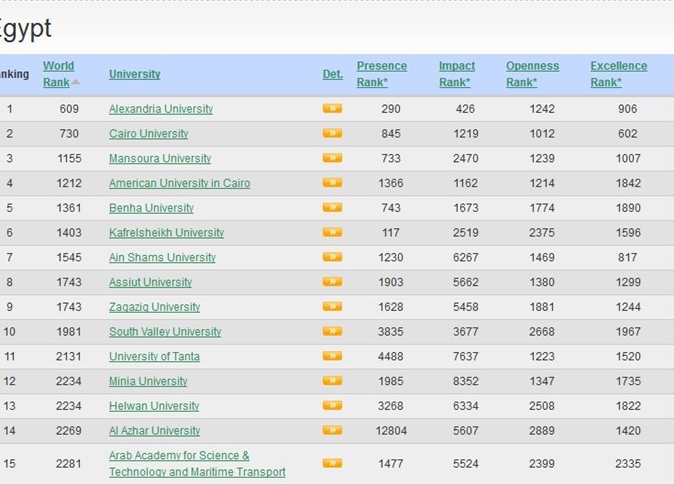This screenshot has height=485, width=674.
Task: Select openness rank value 1012
Action: coord(542,134)
